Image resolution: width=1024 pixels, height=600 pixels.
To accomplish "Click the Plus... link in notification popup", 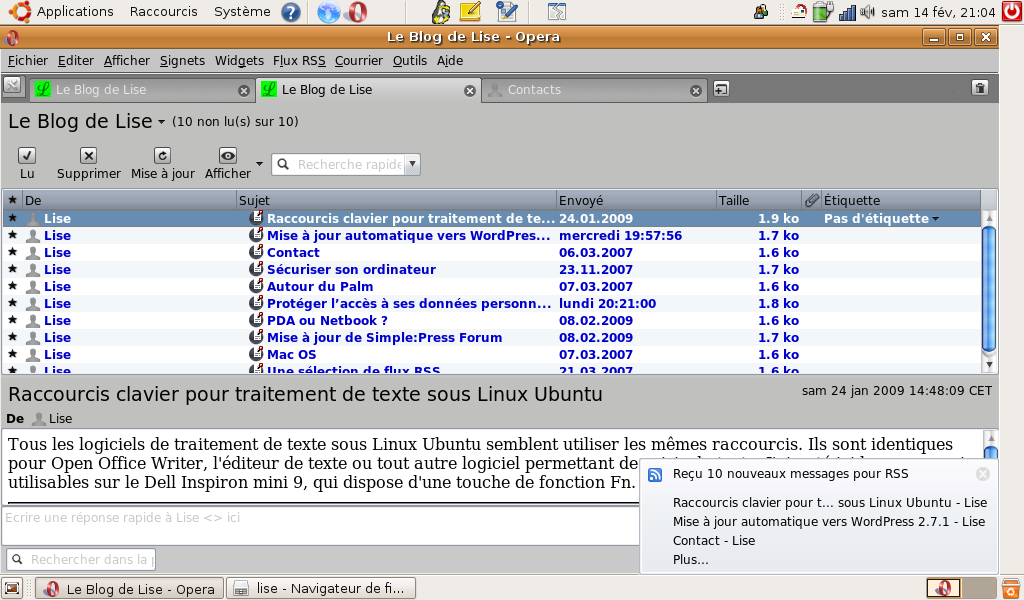I will click(x=690, y=560).
